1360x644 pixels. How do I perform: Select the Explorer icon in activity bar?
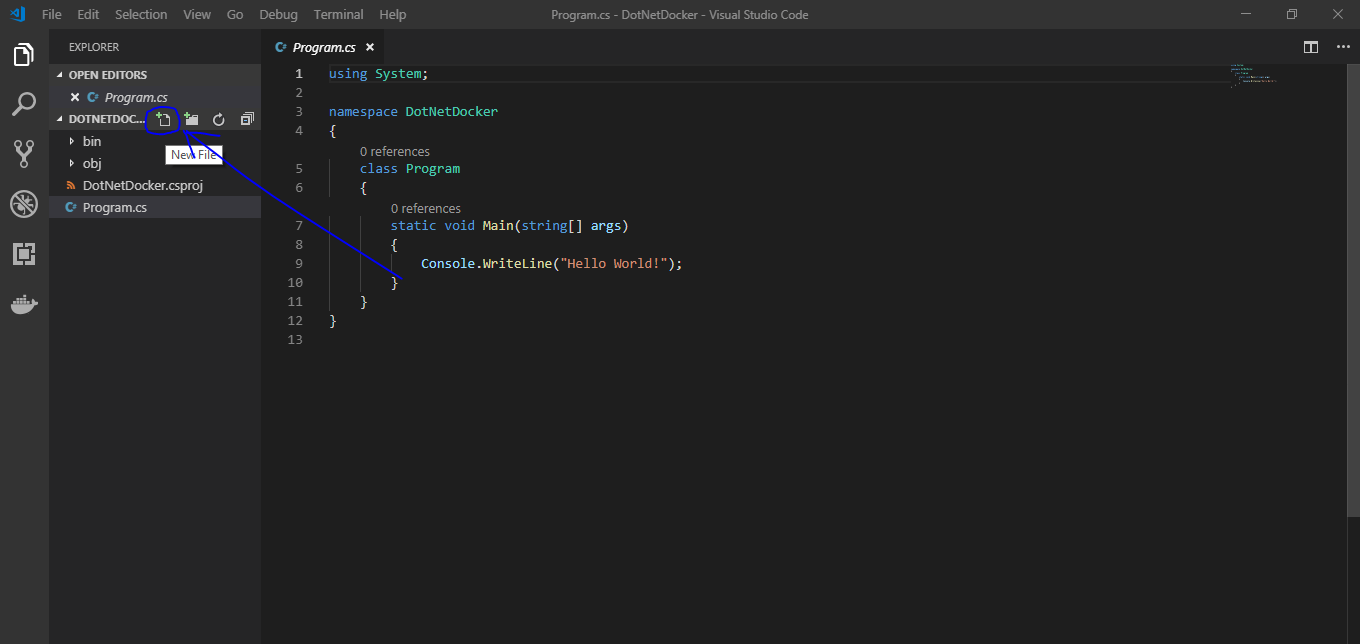pyautogui.click(x=24, y=55)
